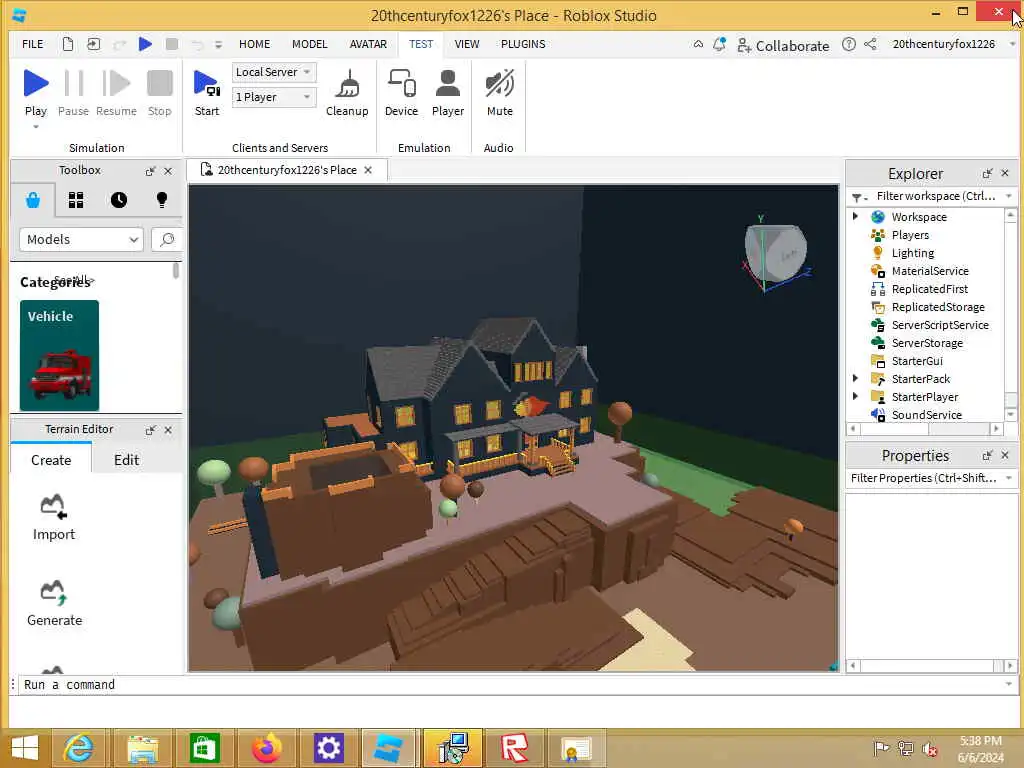The width and height of the screenshot is (1024, 768).
Task: Open the Help question mark icon
Action: [848, 44]
